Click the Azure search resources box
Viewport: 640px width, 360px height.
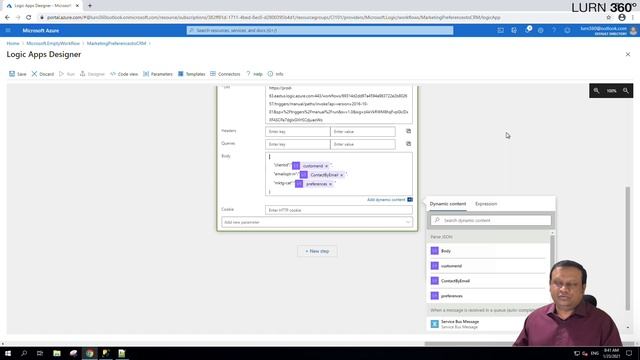[320, 30]
